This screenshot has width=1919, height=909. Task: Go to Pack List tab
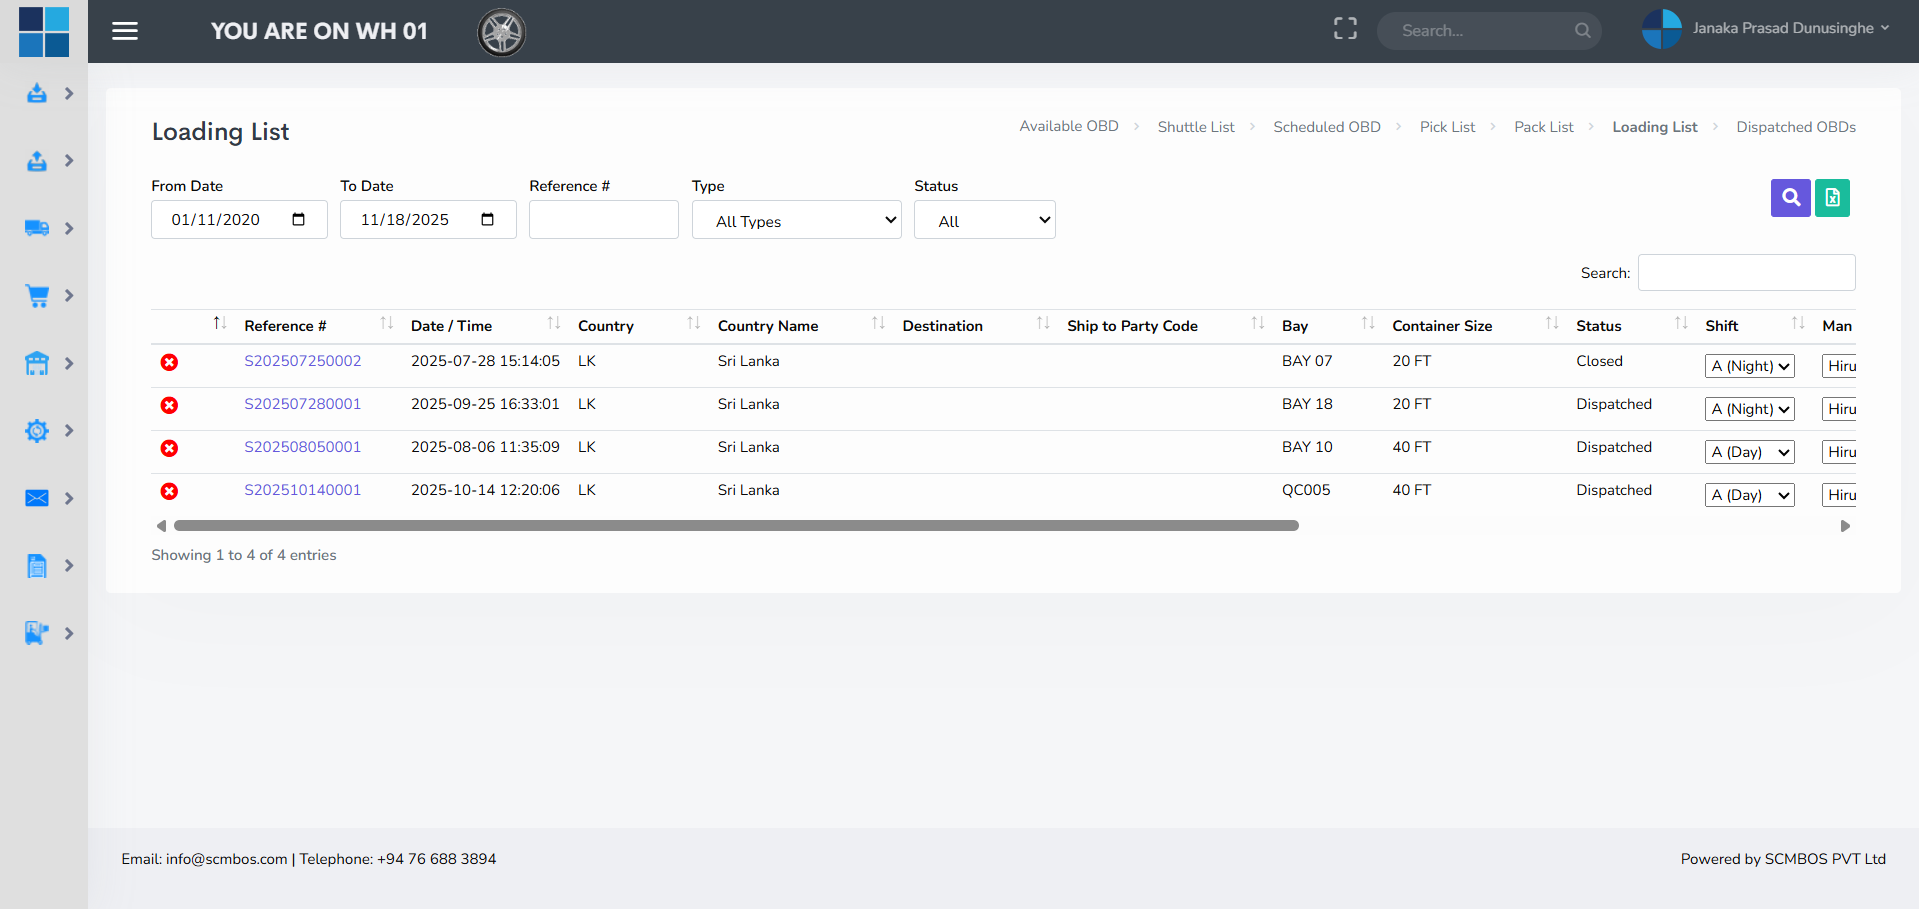pyautogui.click(x=1543, y=127)
